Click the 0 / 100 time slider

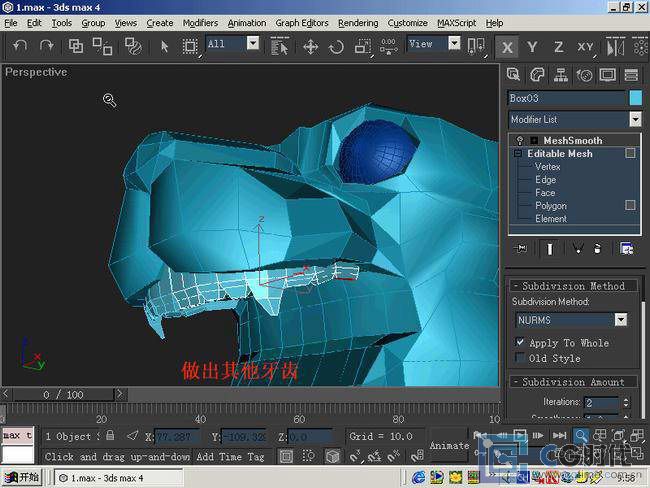[63, 394]
